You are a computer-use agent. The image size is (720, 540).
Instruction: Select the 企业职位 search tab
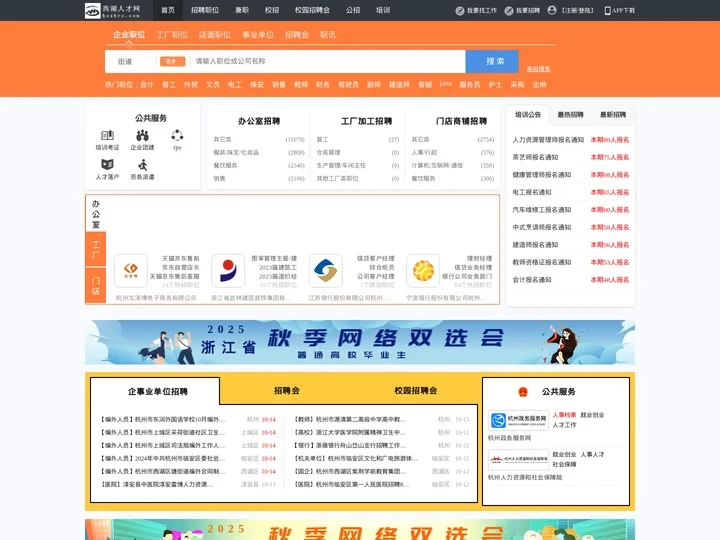tap(129, 34)
